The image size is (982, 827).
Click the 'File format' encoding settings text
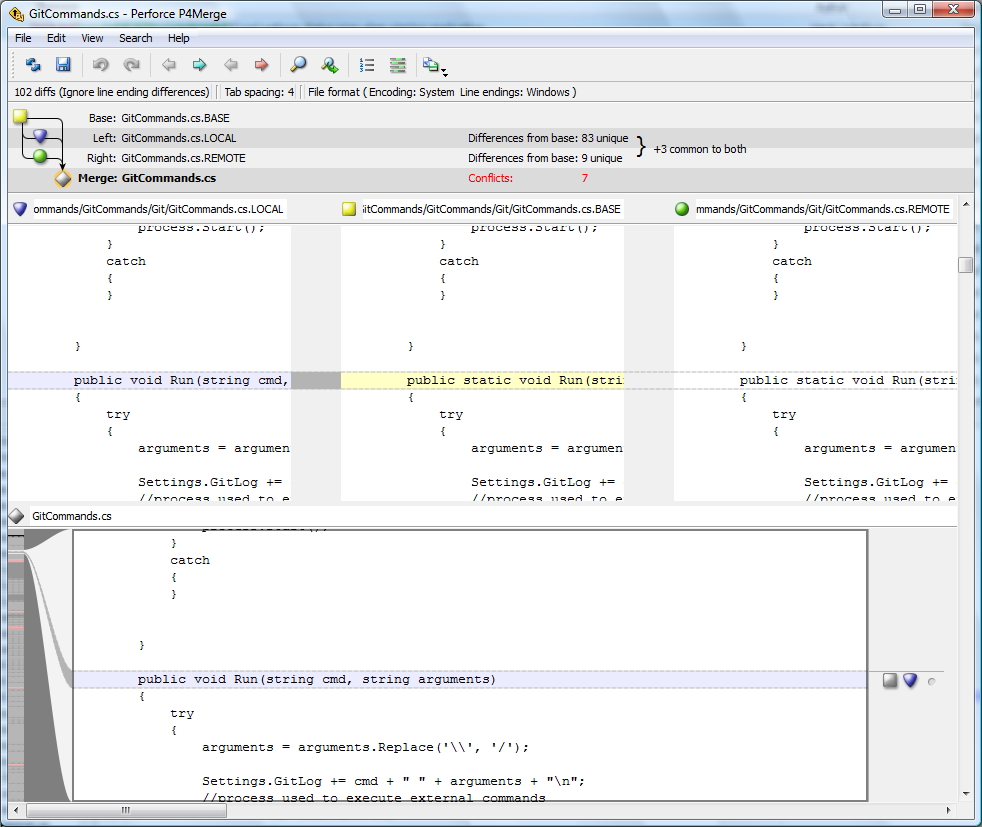(442, 92)
